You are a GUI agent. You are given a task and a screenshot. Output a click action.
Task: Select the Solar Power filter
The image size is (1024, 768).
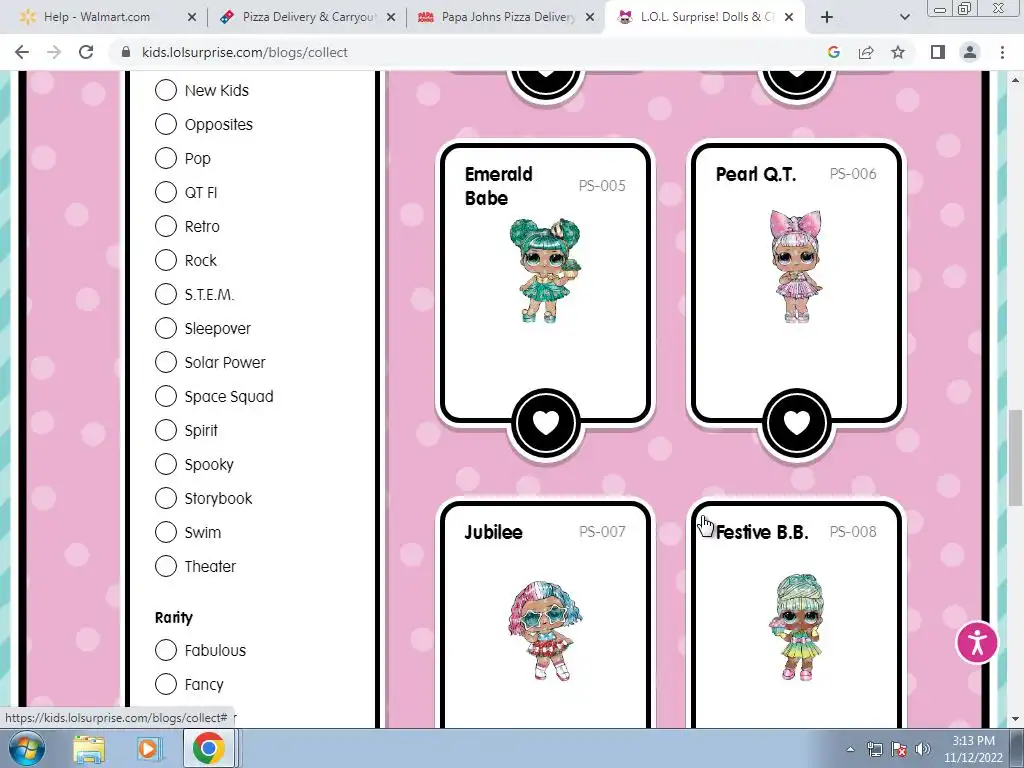coord(166,362)
